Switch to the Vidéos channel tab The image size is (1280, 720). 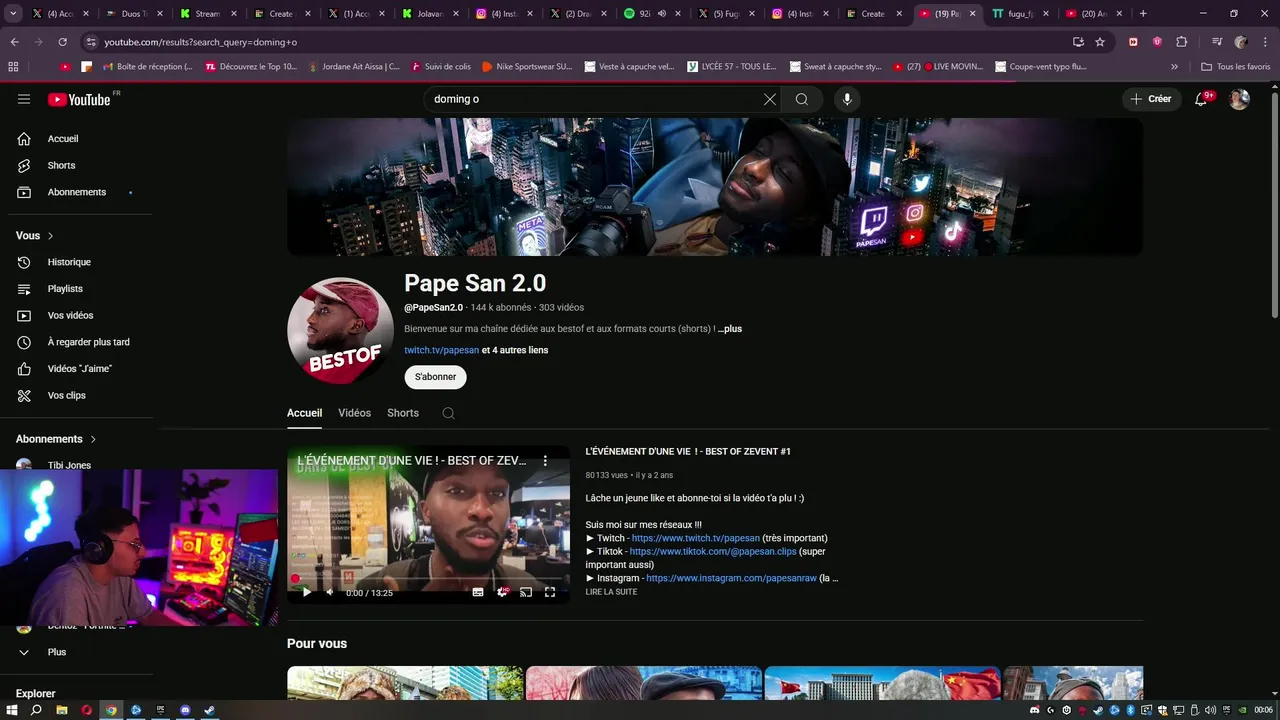tap(354, 413)
